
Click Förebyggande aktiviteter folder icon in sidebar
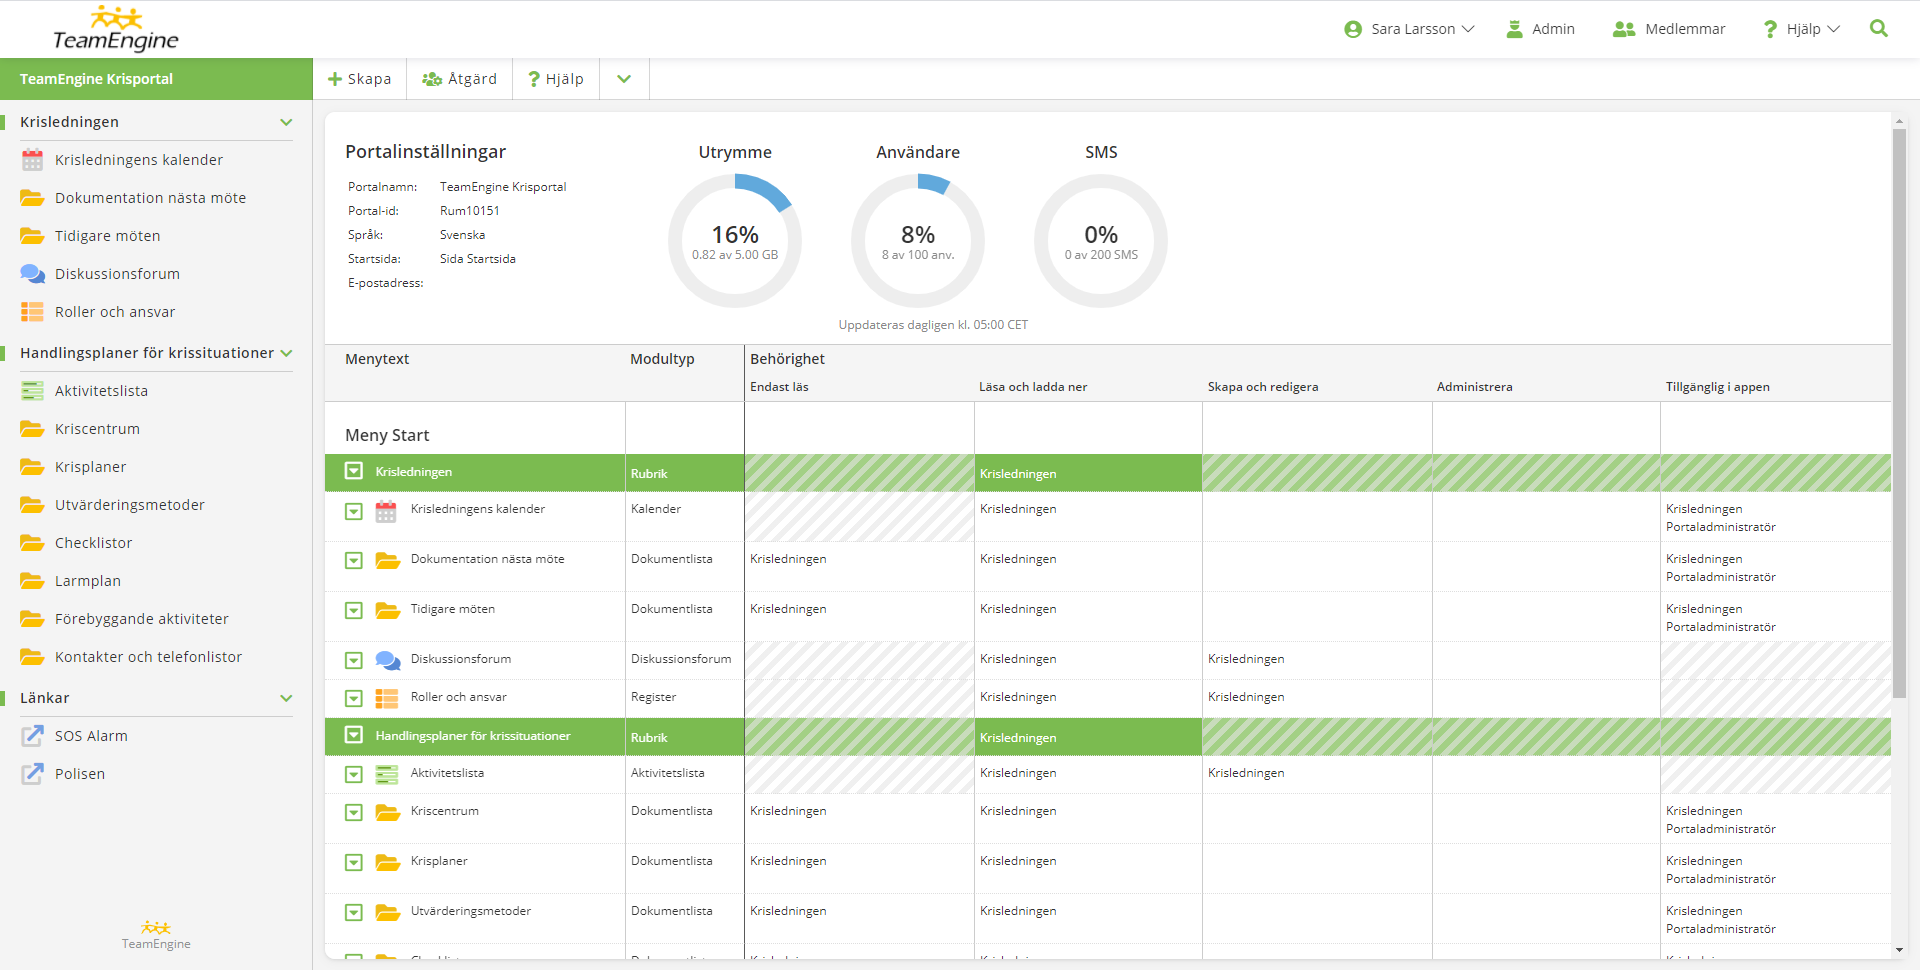point(33,619)
